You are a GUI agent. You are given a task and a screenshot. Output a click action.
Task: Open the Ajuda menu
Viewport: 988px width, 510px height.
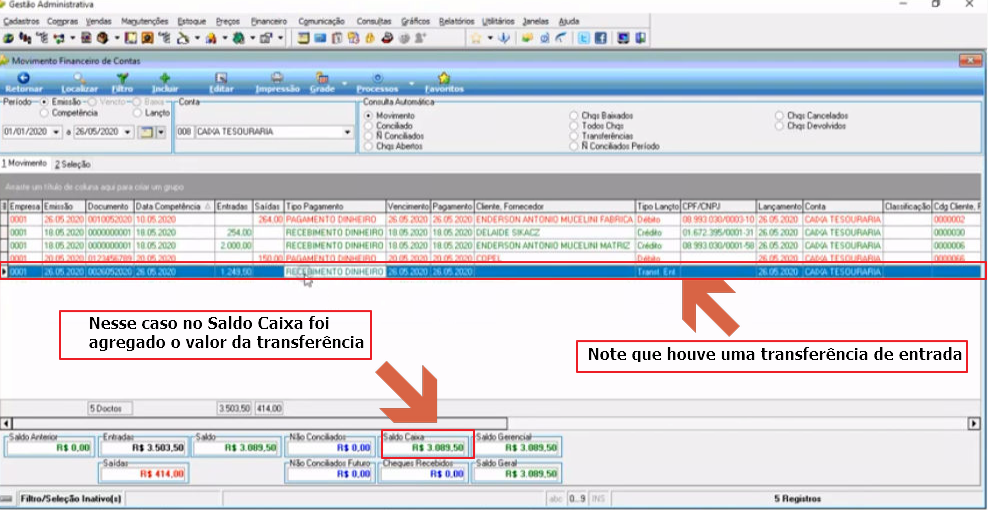point(569,21)
